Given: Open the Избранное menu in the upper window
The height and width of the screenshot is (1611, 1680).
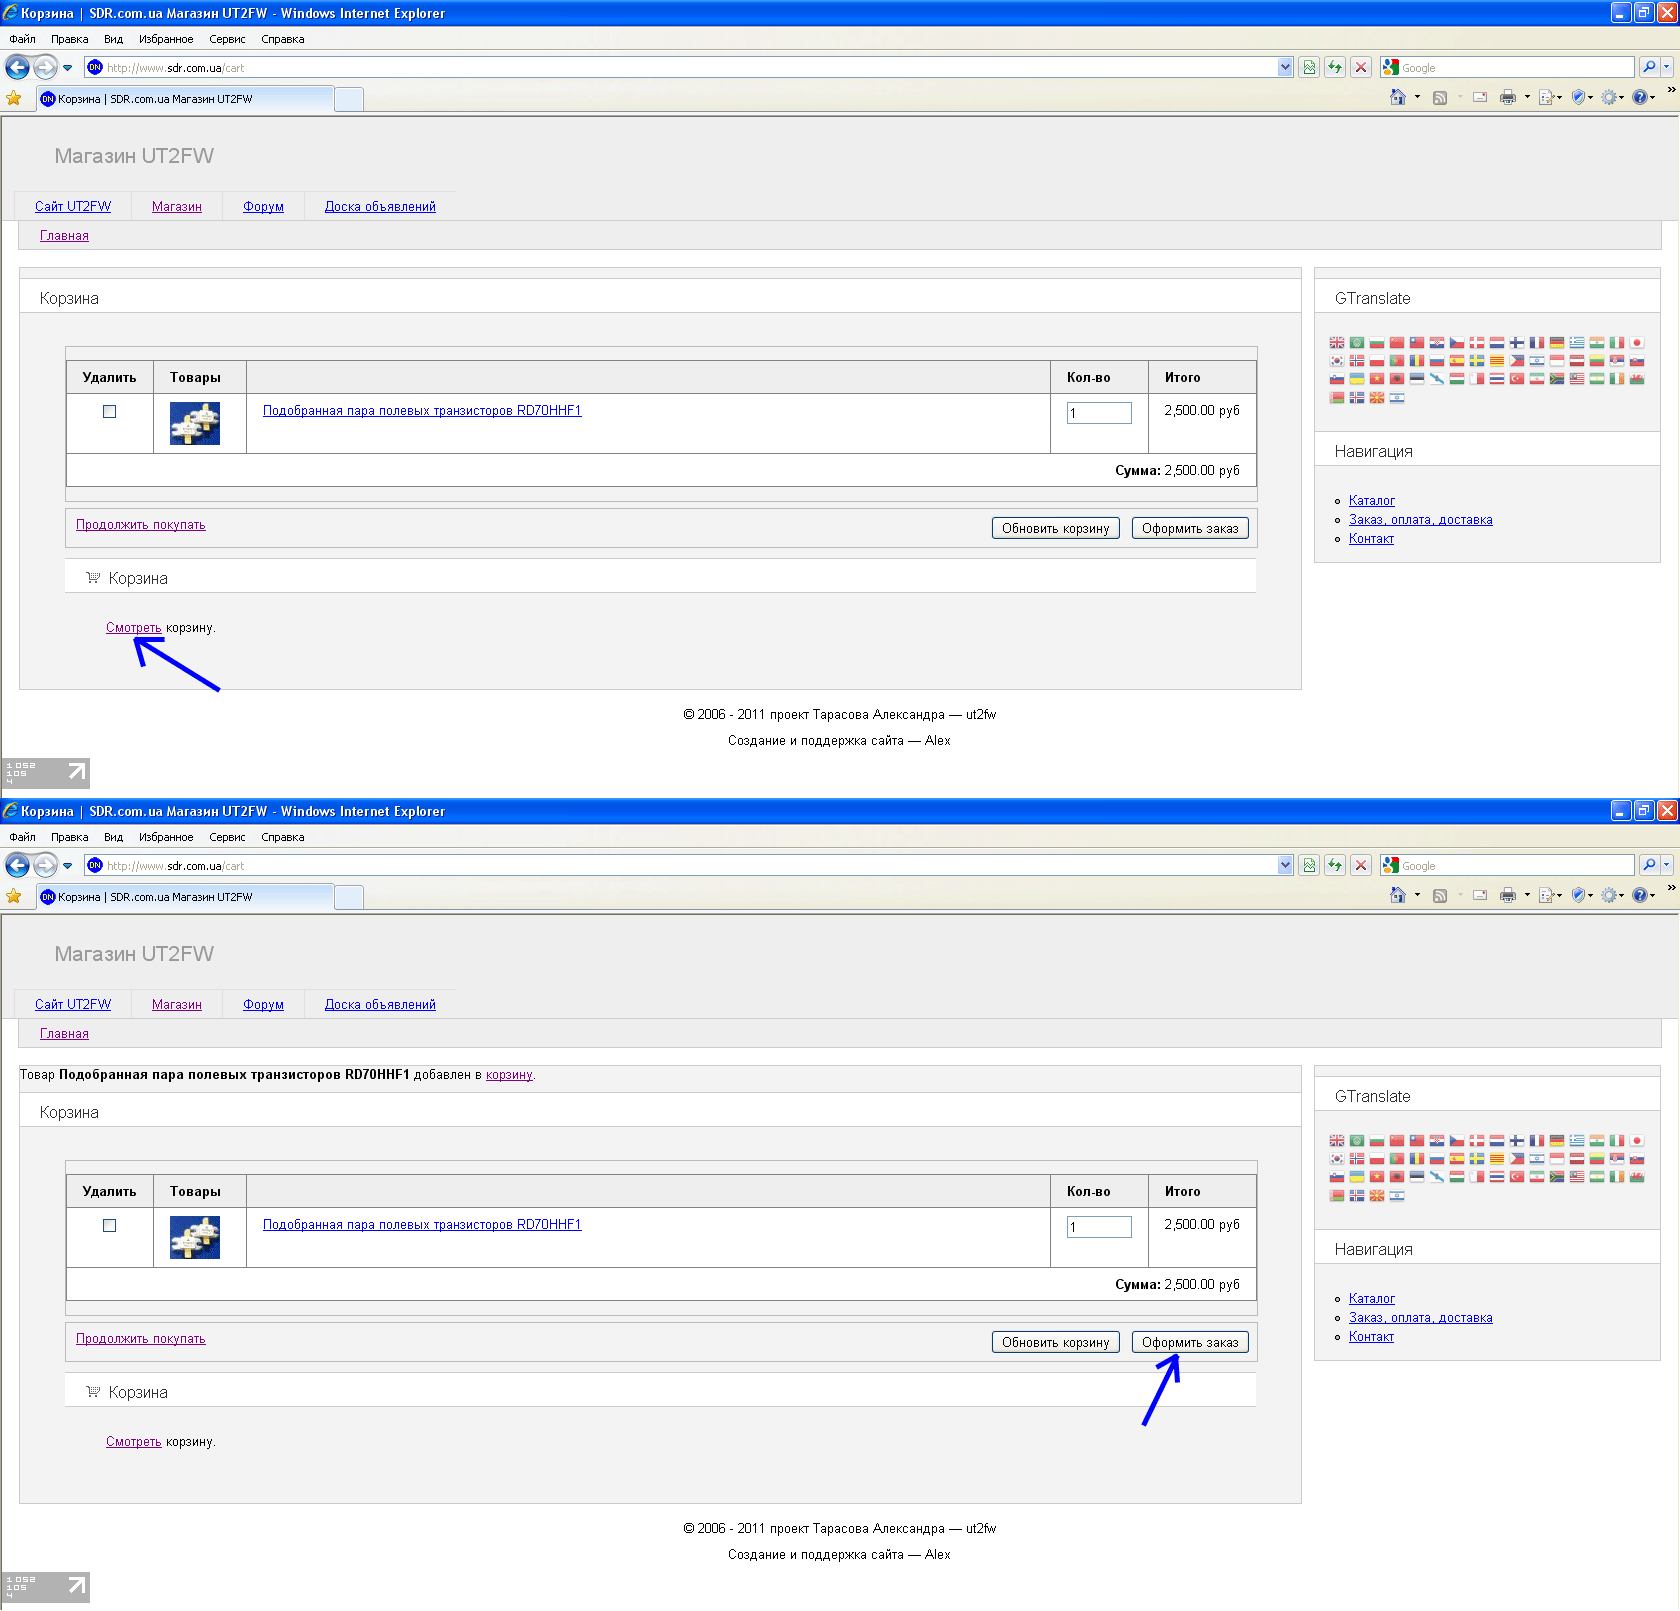Looking at the screenshot, I should click(x=166, y=39).
